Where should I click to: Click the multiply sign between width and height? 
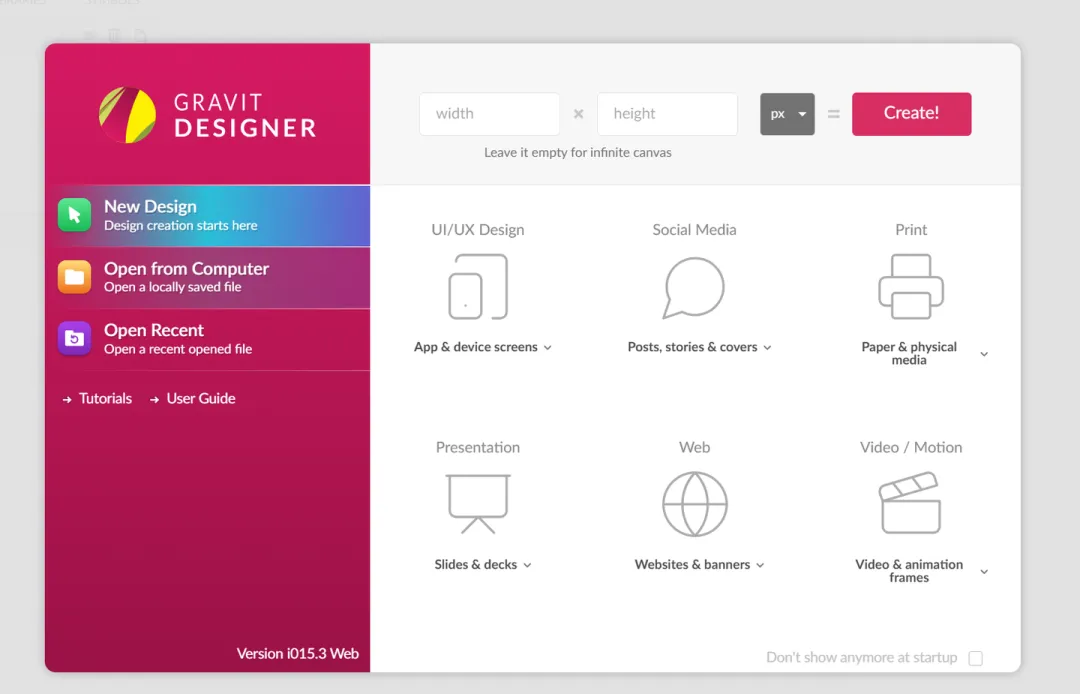579,114
